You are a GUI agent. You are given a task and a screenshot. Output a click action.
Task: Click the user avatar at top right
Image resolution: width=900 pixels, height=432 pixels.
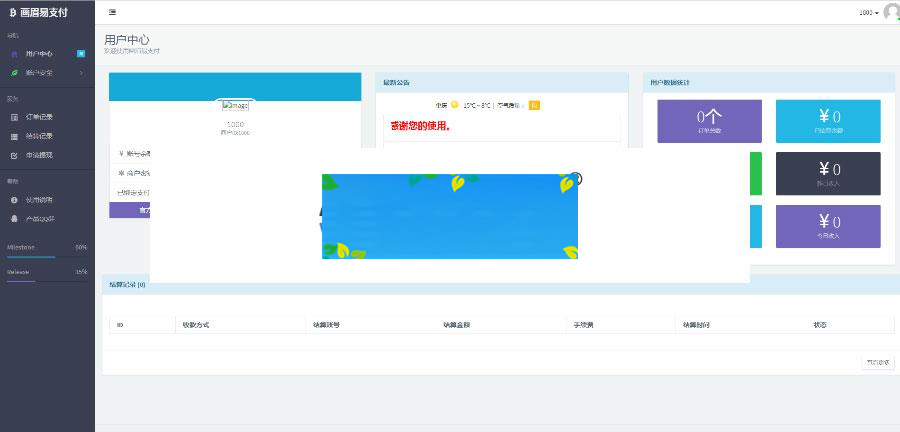coord(890,12)
